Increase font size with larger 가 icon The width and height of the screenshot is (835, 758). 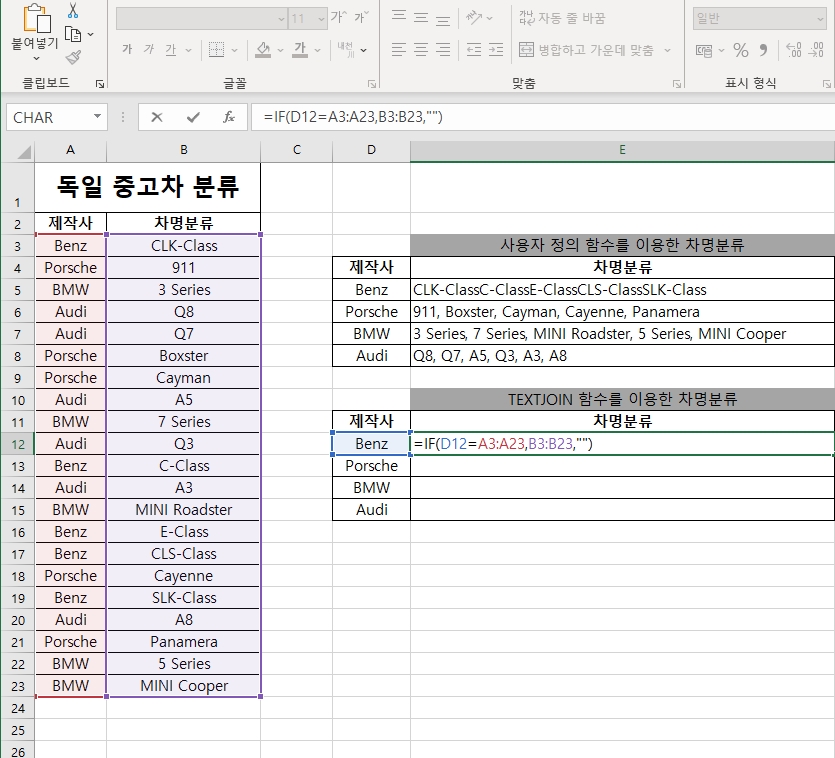[x=338, y=18]
